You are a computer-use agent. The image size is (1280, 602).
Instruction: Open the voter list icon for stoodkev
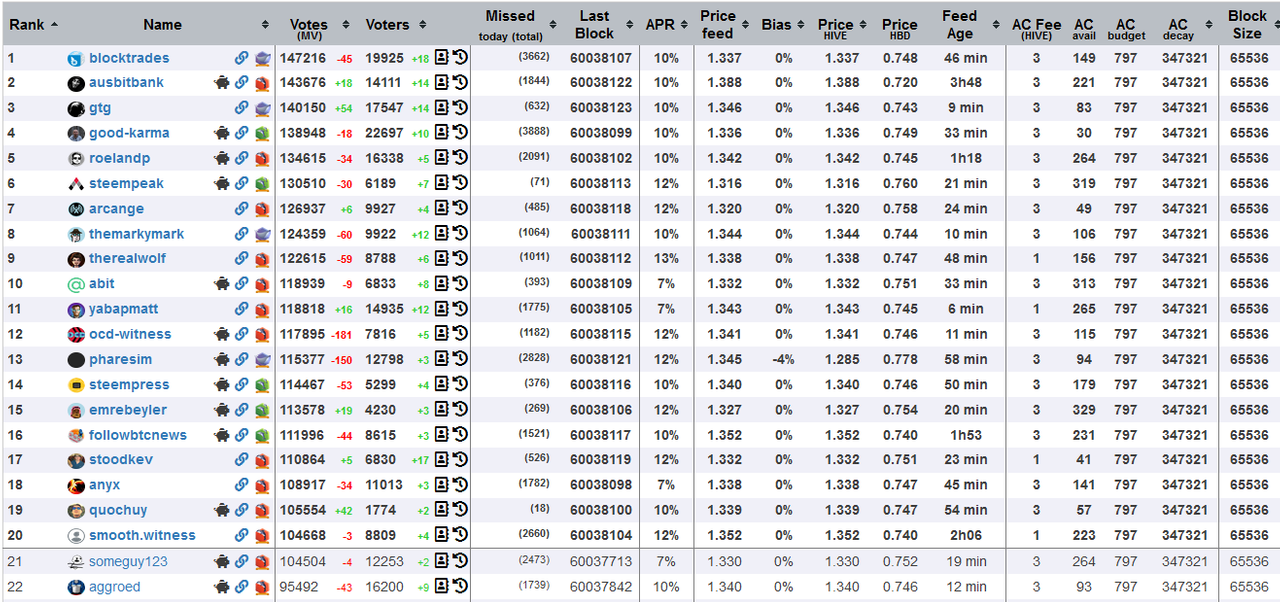coord(441,460)
